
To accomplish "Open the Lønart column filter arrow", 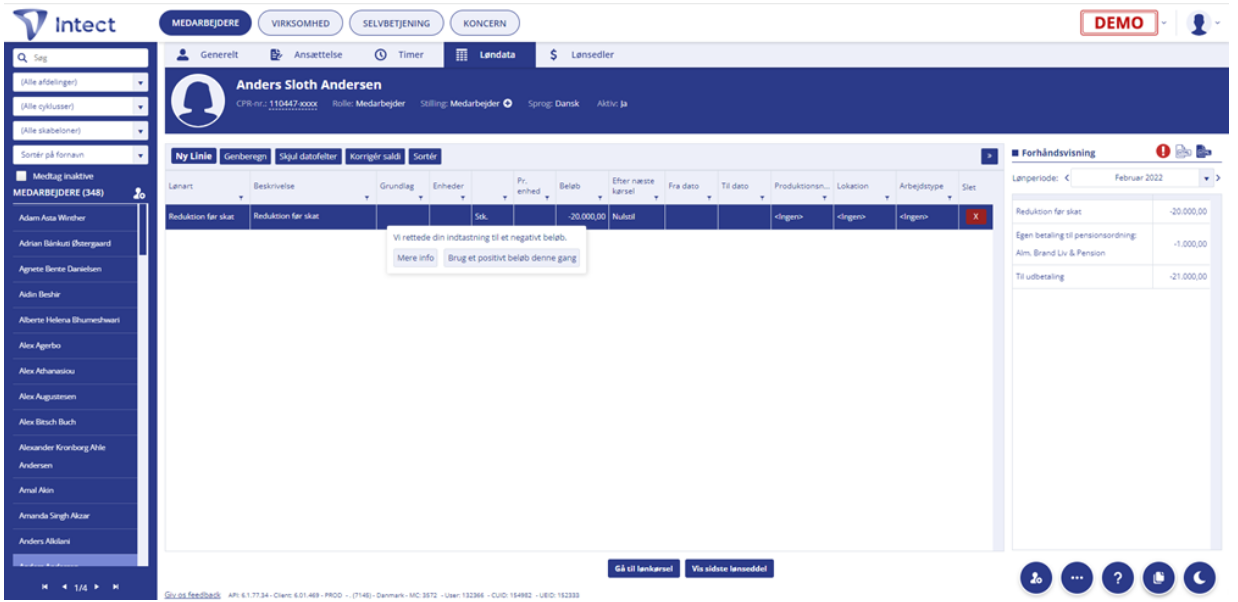I will (x=241, y=197).
